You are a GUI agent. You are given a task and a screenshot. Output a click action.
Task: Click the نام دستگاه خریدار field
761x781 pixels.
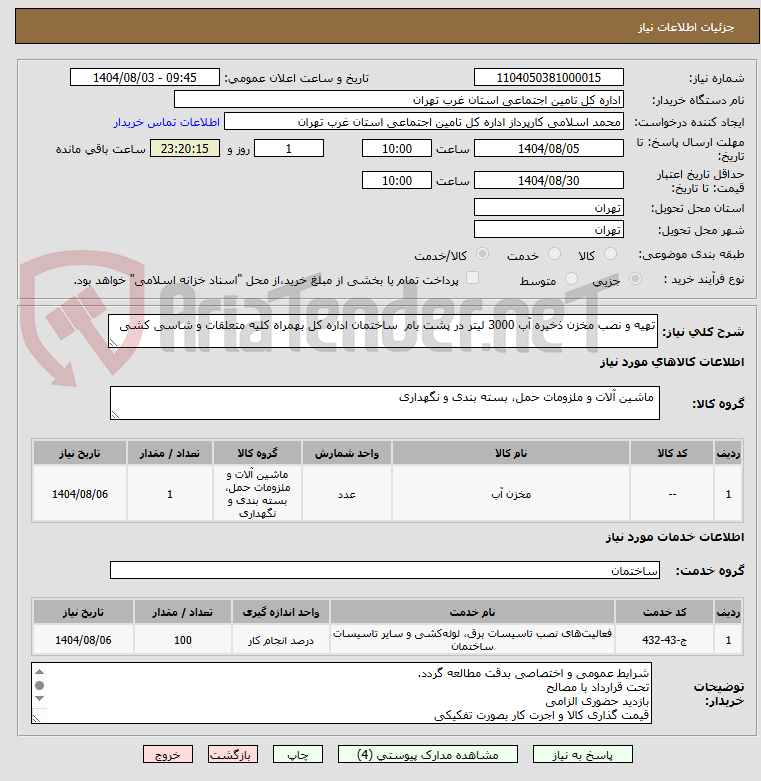point(398,100)
